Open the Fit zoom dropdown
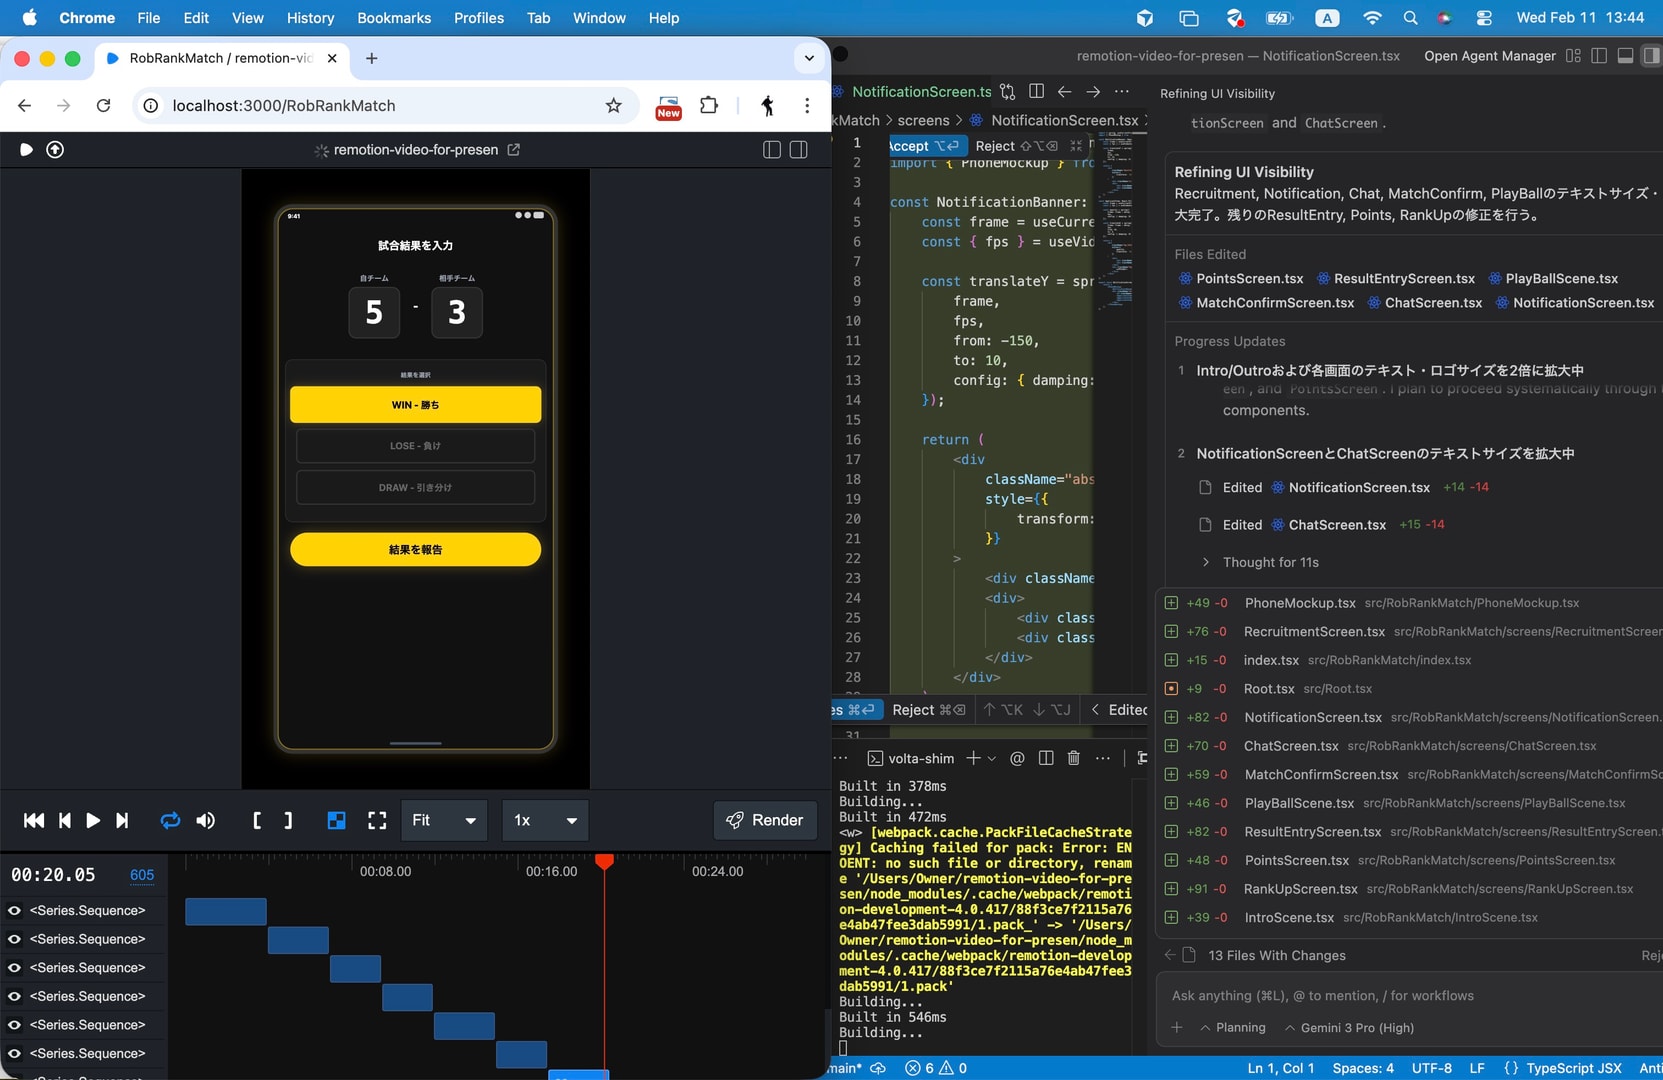Image resolution: width=1663 pixels, height=1080 pixels. [x=444, y=820]
